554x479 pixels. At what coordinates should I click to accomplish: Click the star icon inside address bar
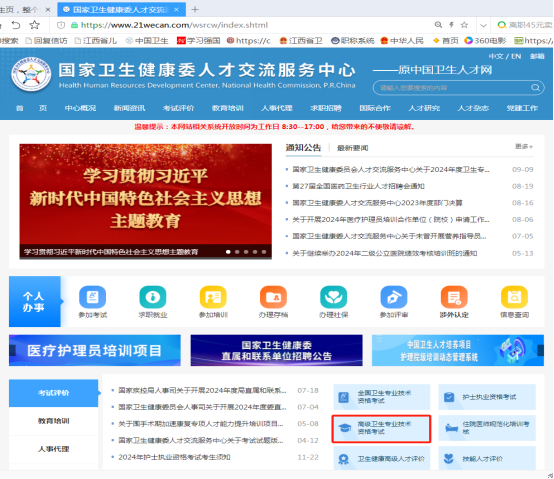click(x=464, y=25)
